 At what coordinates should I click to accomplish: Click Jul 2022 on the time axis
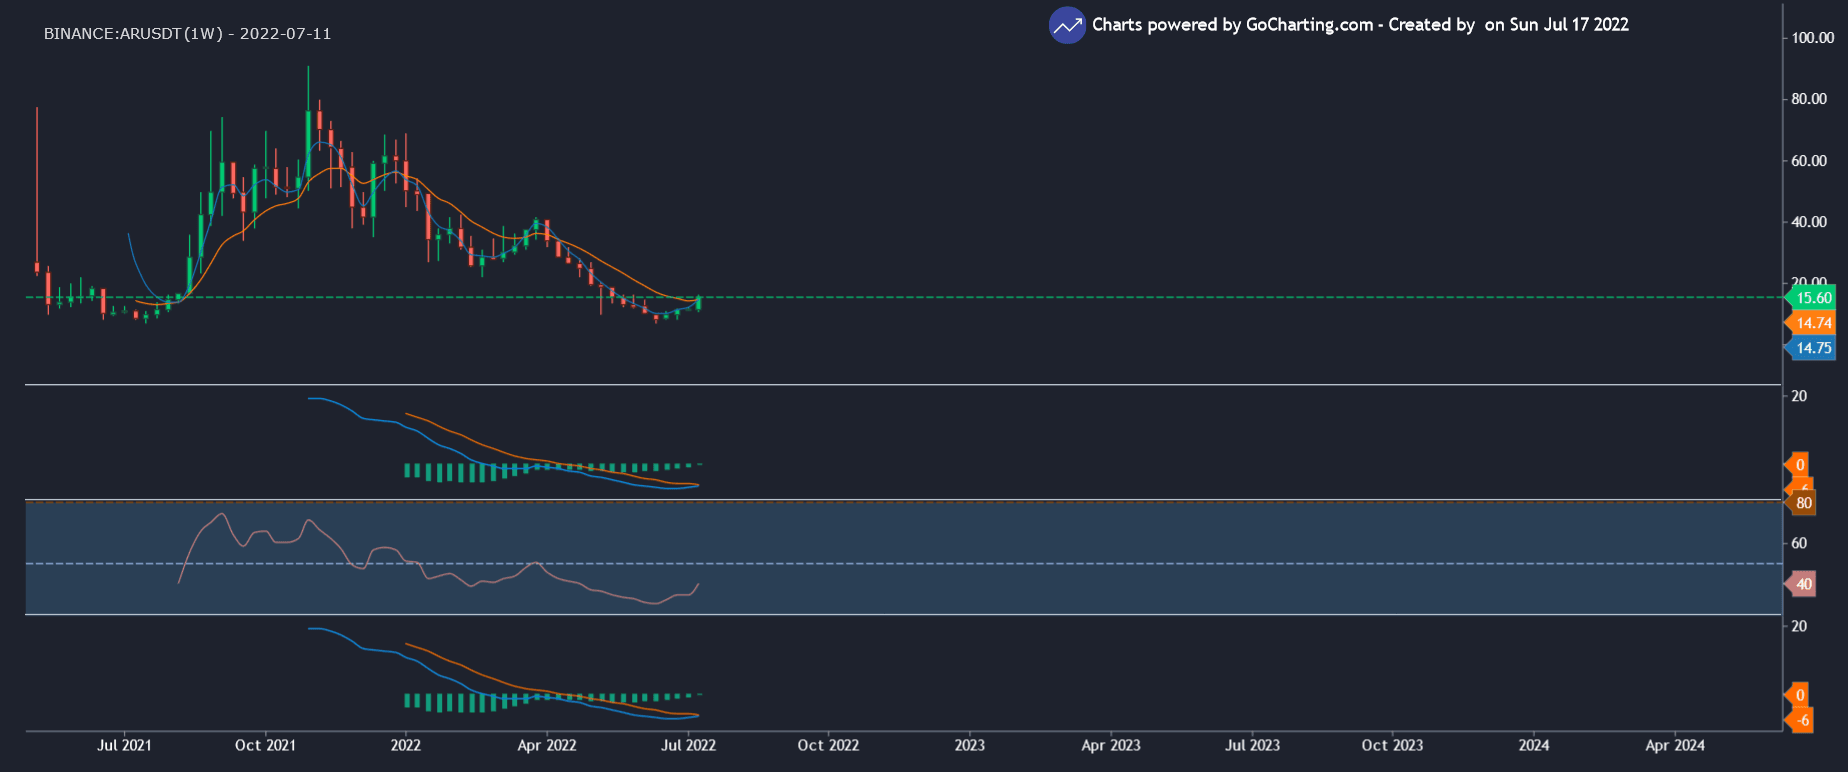(688, 745)
